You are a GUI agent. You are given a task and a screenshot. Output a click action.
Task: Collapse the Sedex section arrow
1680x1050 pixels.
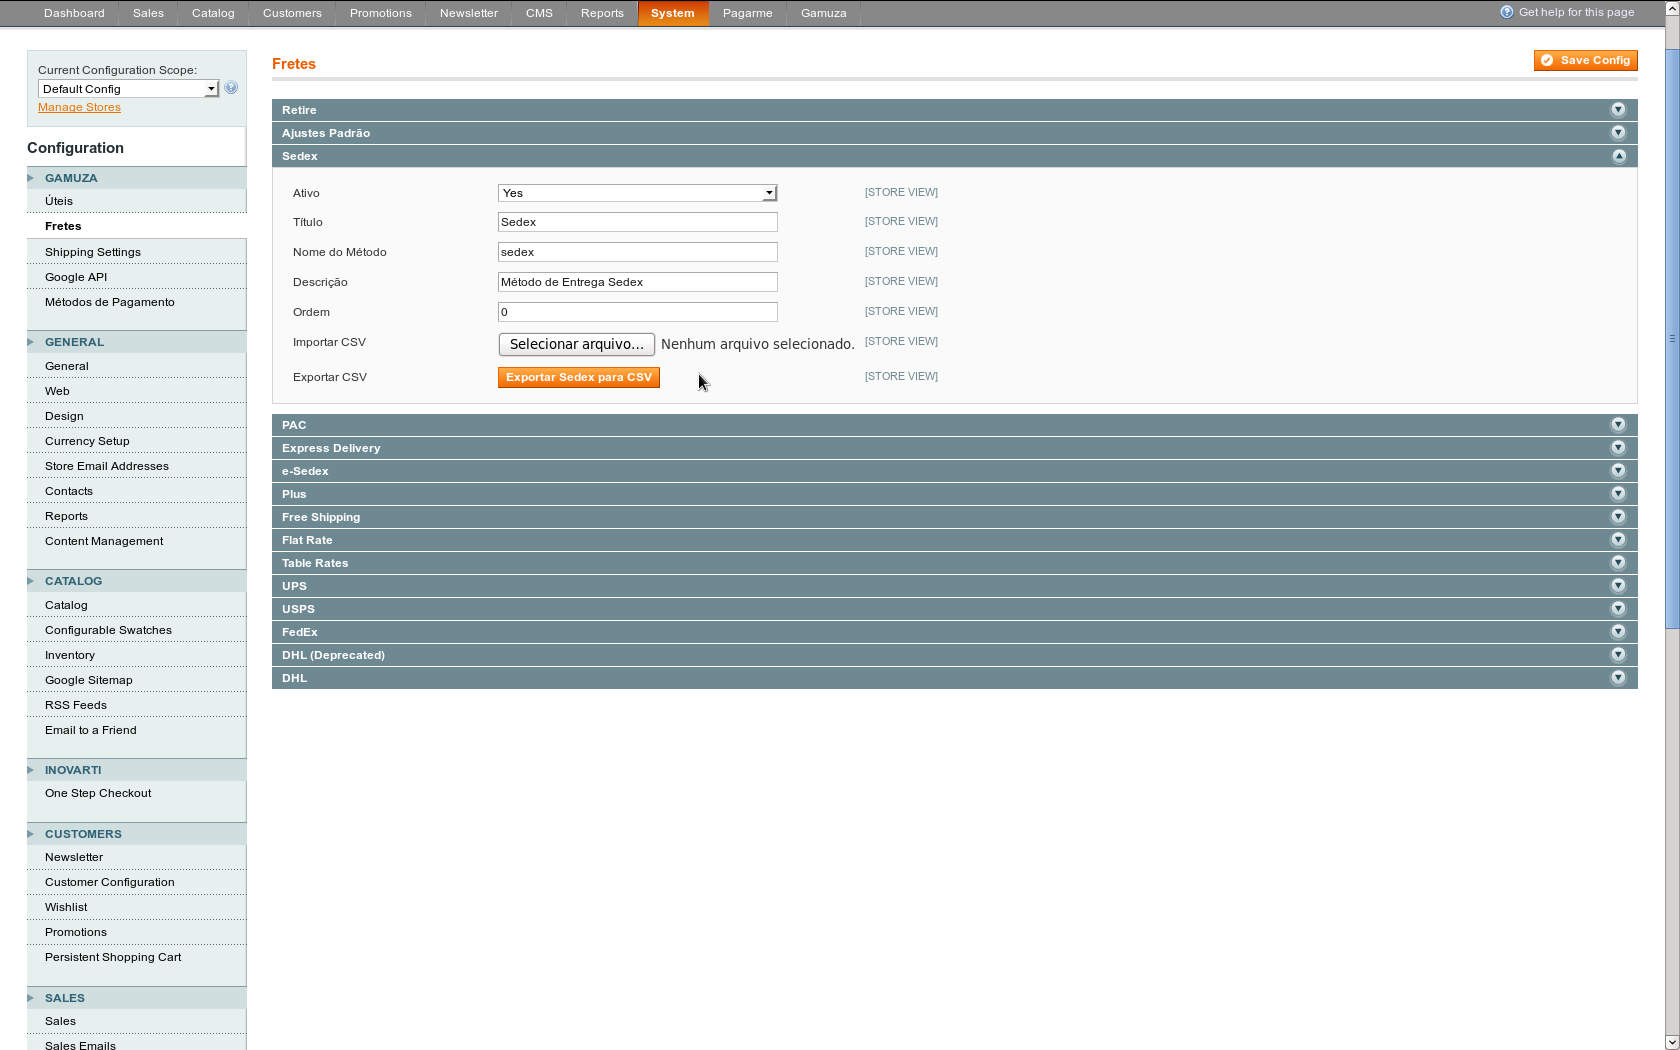(1618, 156)
